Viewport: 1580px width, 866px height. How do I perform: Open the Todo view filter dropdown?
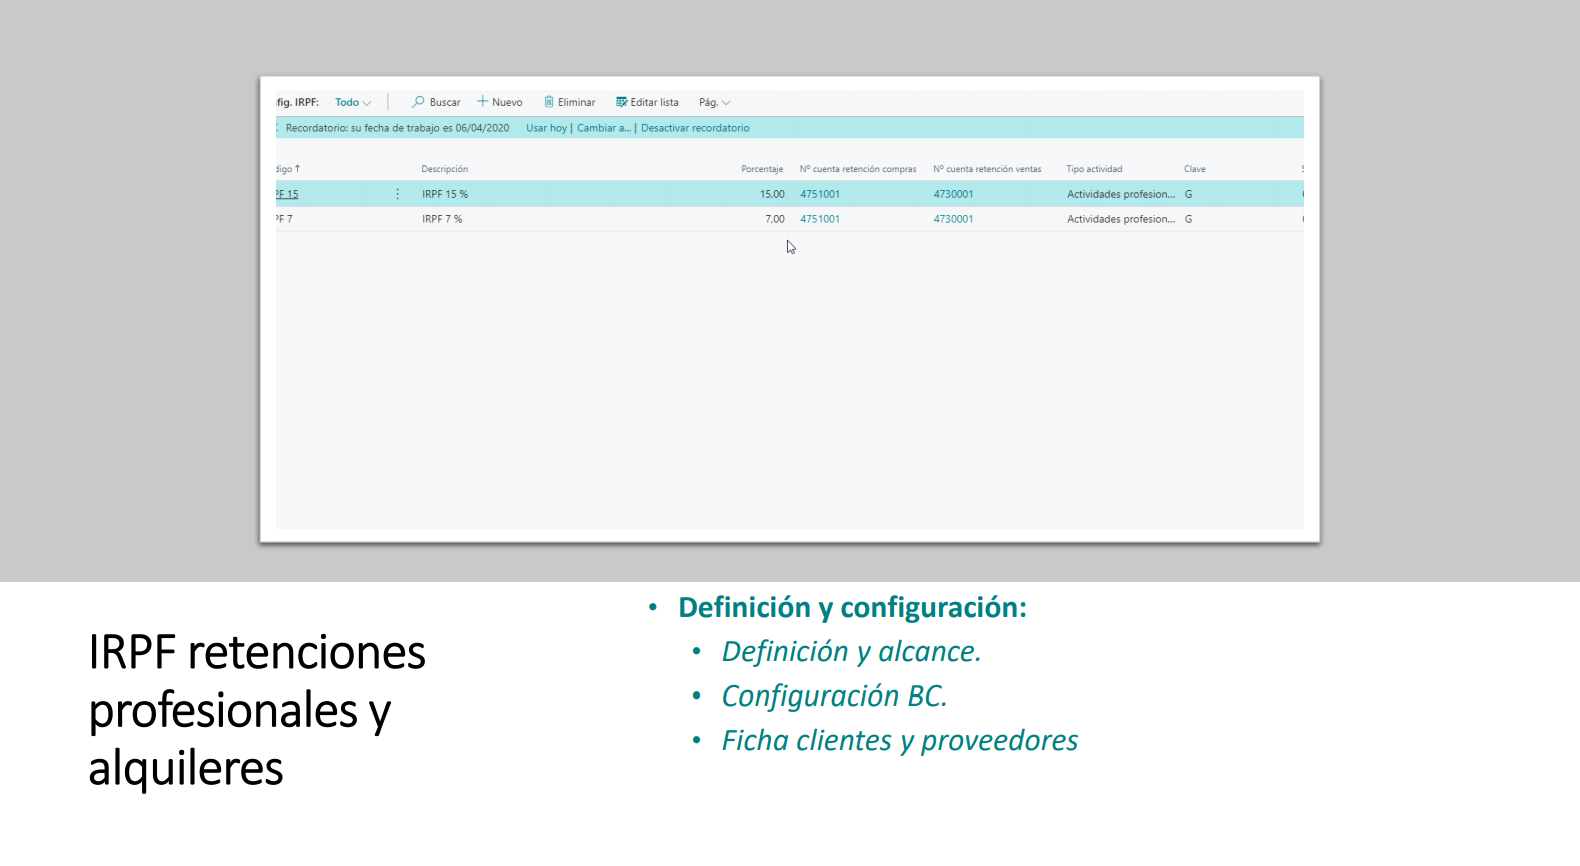(x=353, y=103)
